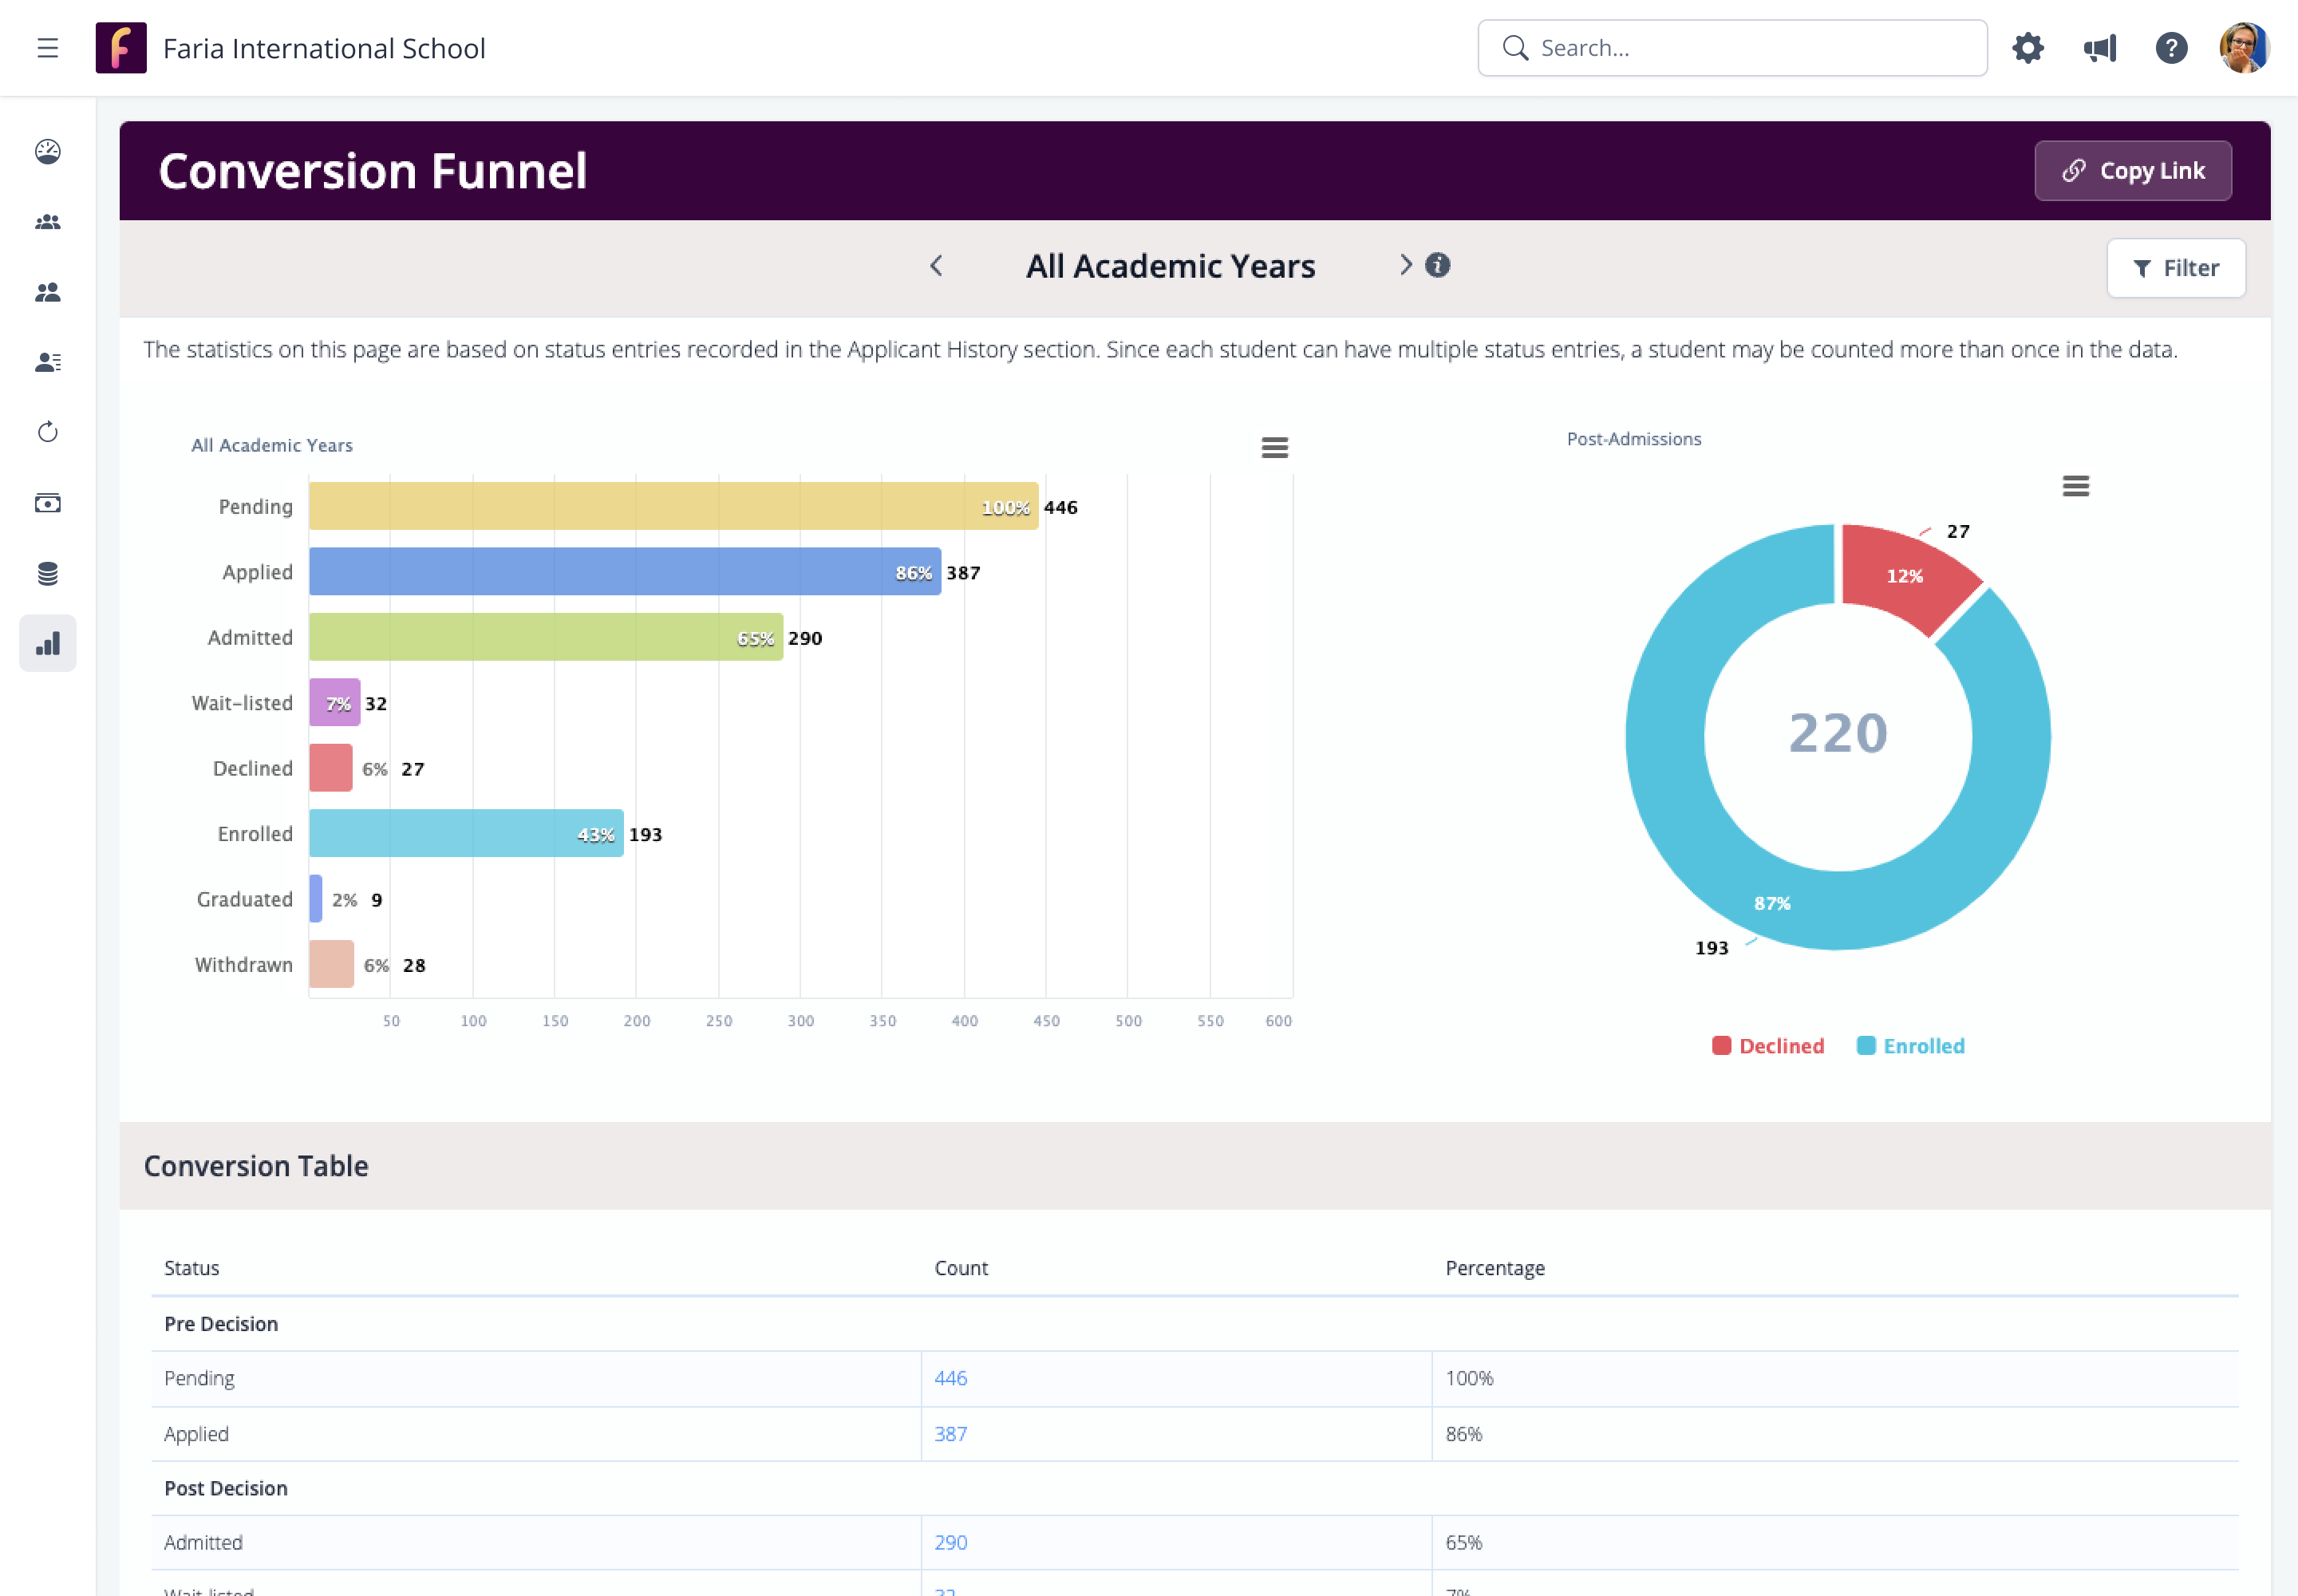Open announcements megaphone icon
Viewport: 2298px width, 1596px height.
tap(2099, 48)
